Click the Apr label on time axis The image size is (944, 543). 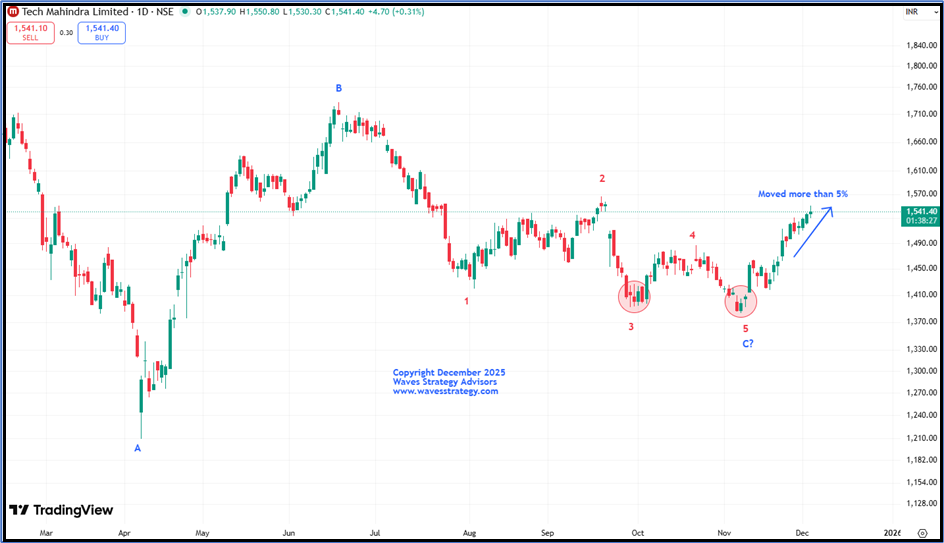click(124, 533)
